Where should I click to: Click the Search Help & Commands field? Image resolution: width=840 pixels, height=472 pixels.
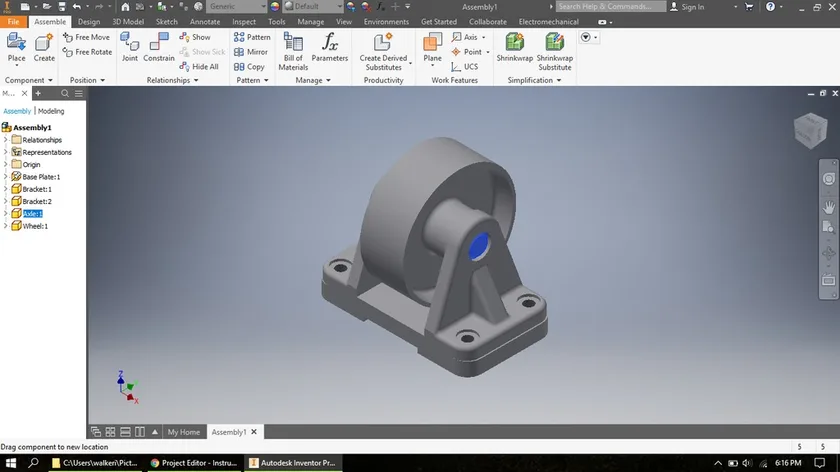pyautogui.click(x=610, y=6)
